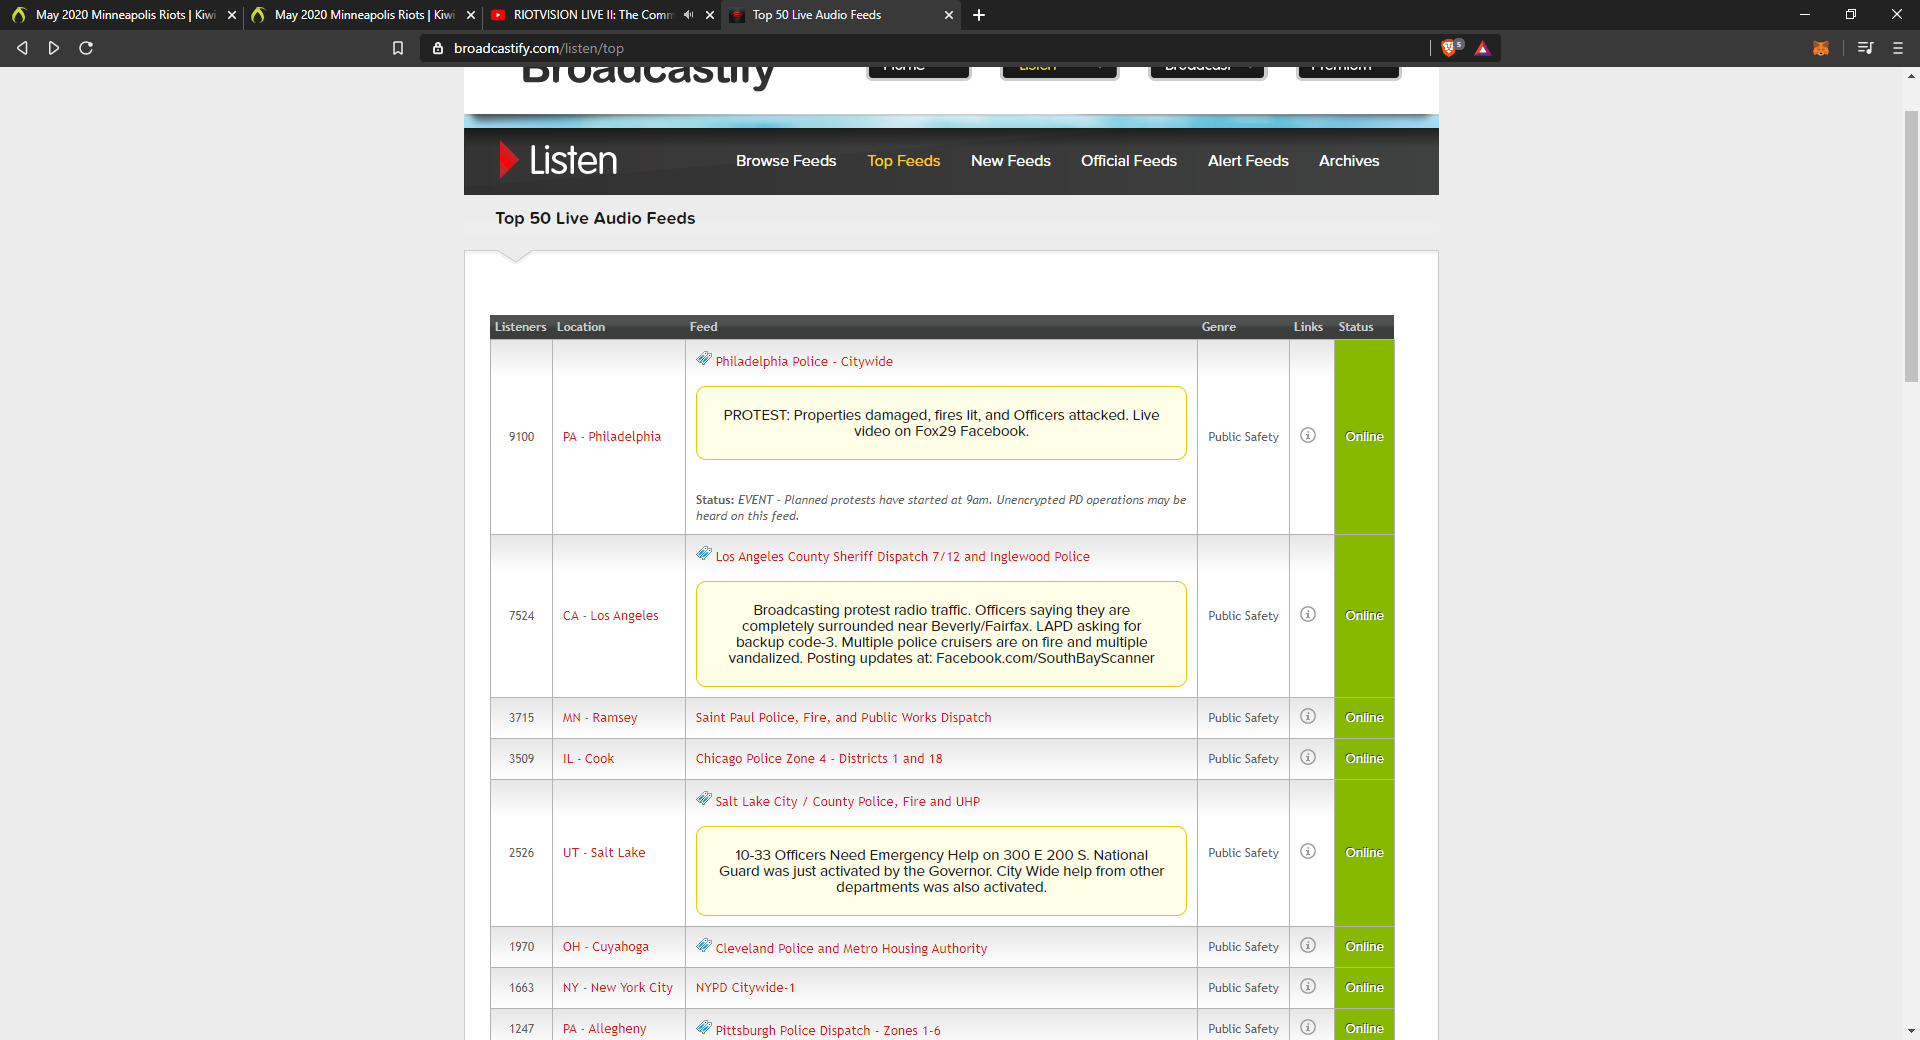Open info link for NYPD Citywide-1 feed
The height and width of the screenshot is (1040, 1920).
(x=1308, y=986)
